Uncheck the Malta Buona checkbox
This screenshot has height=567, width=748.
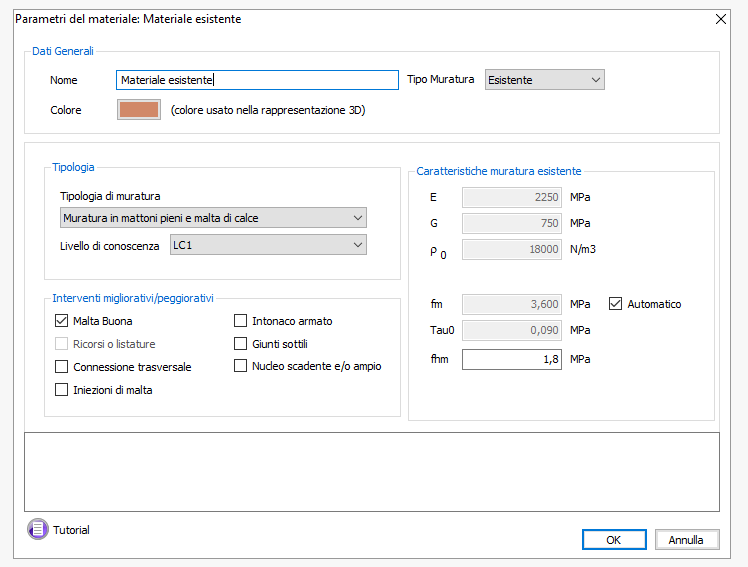[62, 321]
